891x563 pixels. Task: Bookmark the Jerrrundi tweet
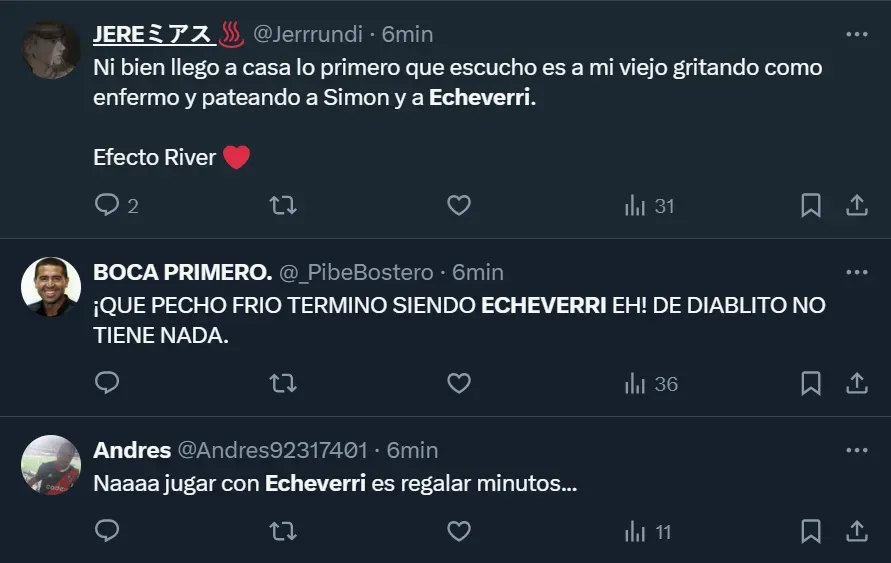tap(811, 205)
